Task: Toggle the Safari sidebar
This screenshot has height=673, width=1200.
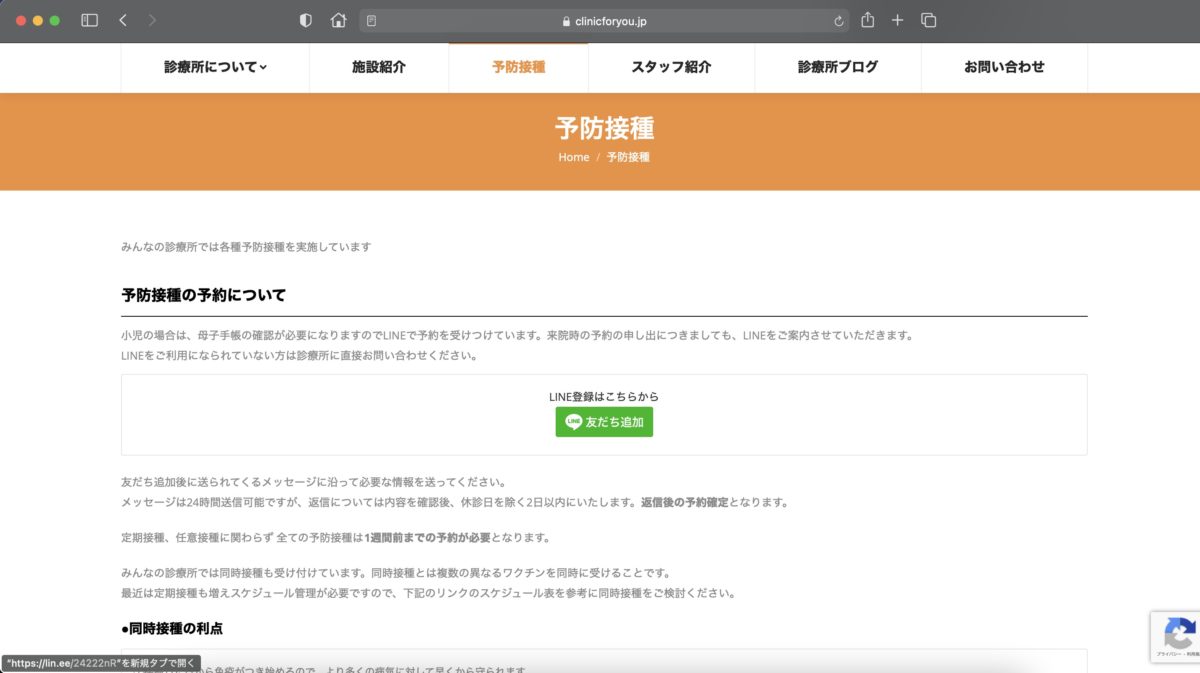Action: pyautogui.click(x=89, y=20)
